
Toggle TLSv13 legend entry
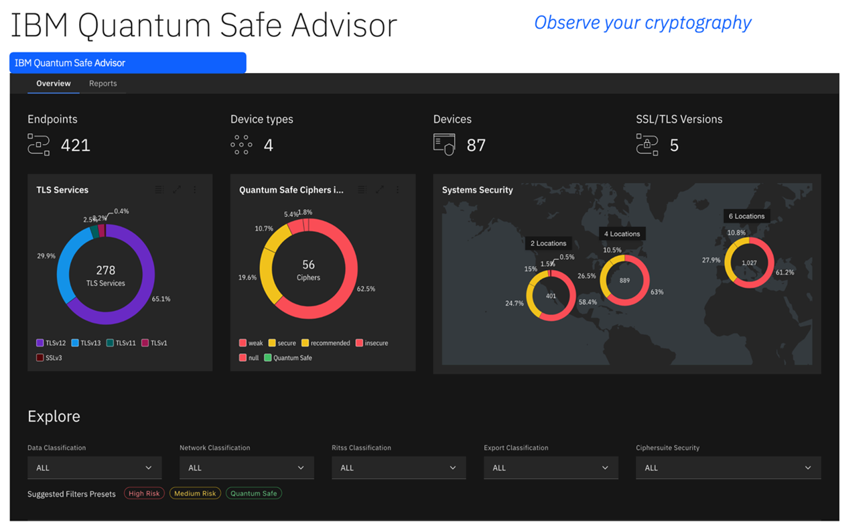pos(86,343)
